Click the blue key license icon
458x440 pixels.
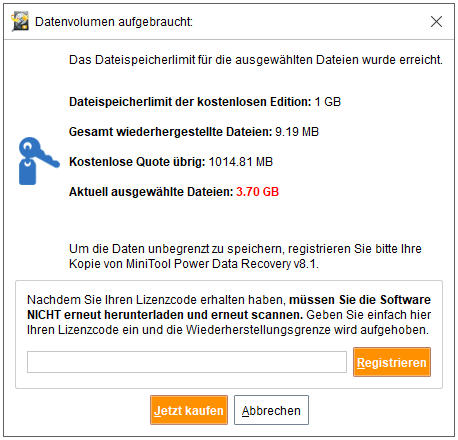click(39, 161)
